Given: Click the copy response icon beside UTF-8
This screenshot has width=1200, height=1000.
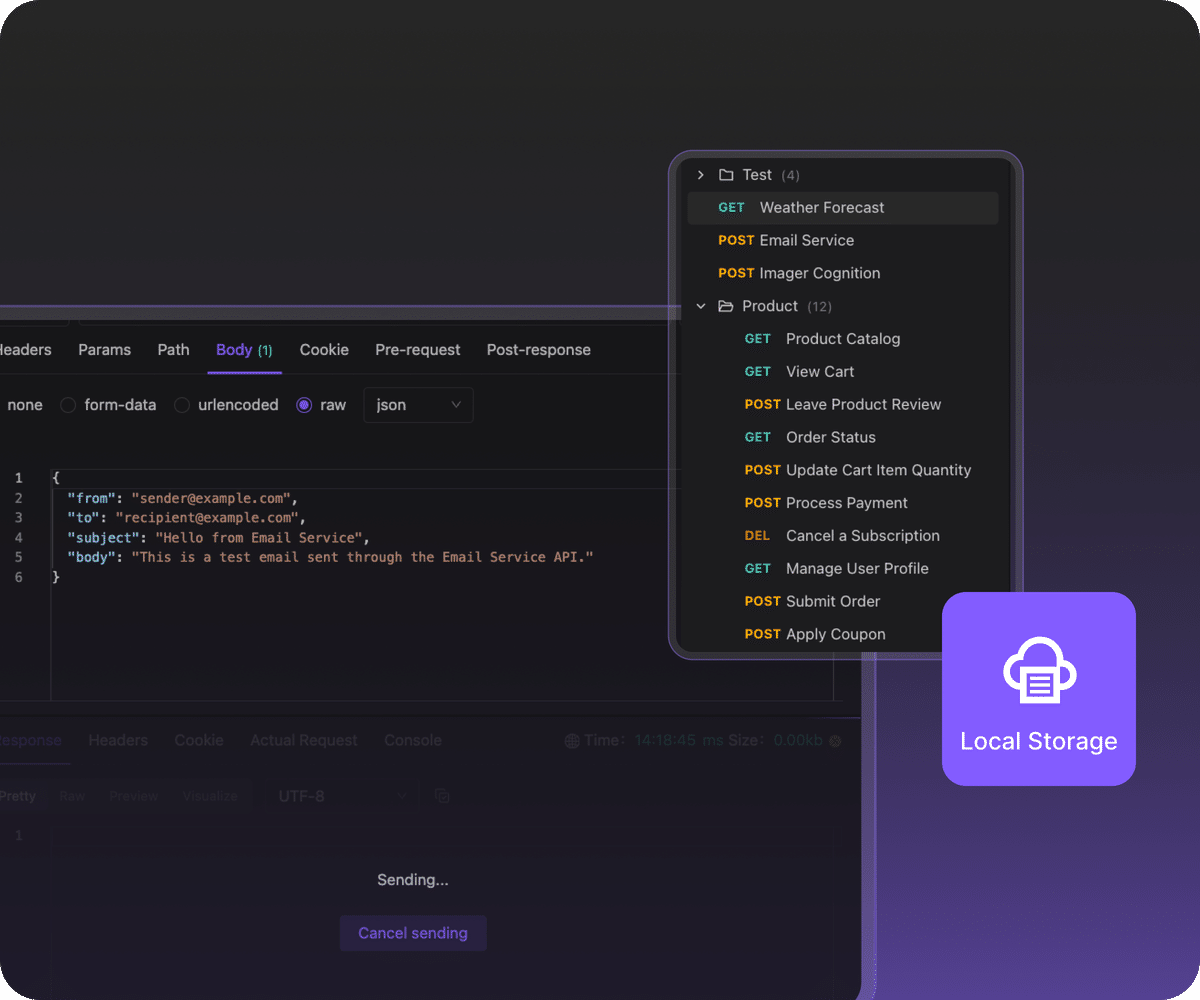Looking at the screenshot, I should tap(441, 795).
